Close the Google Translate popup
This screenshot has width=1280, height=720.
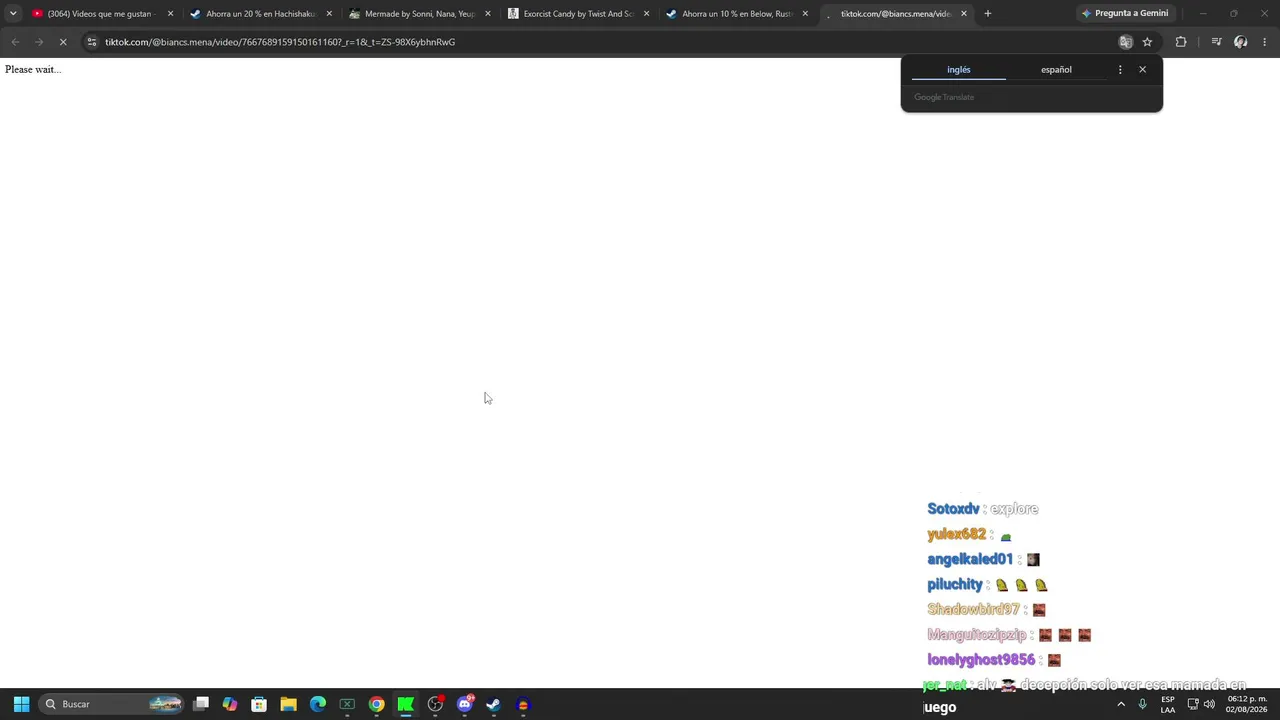click(x=1142, y=69)
